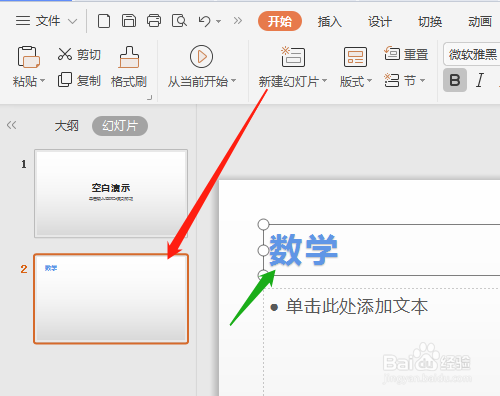
Task: Toggle bold formatting
Action: tap(455, 80)
